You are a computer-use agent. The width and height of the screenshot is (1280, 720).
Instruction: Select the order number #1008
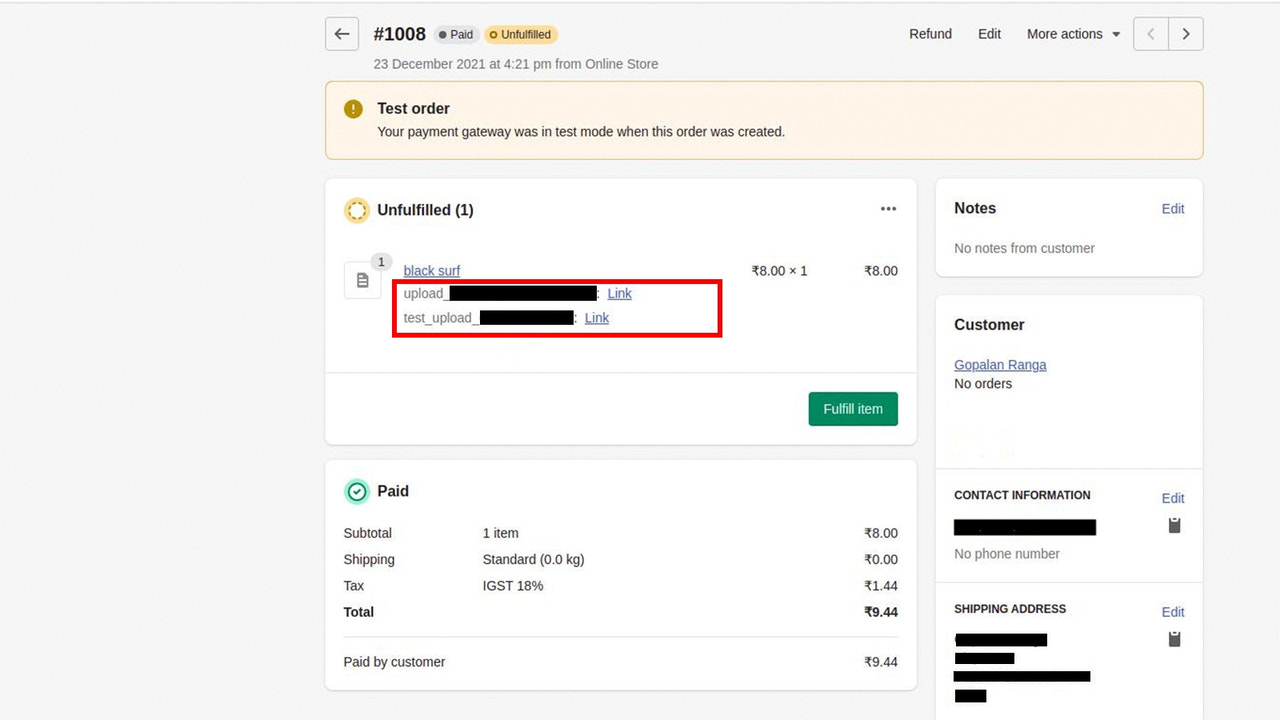coord(400,34)
